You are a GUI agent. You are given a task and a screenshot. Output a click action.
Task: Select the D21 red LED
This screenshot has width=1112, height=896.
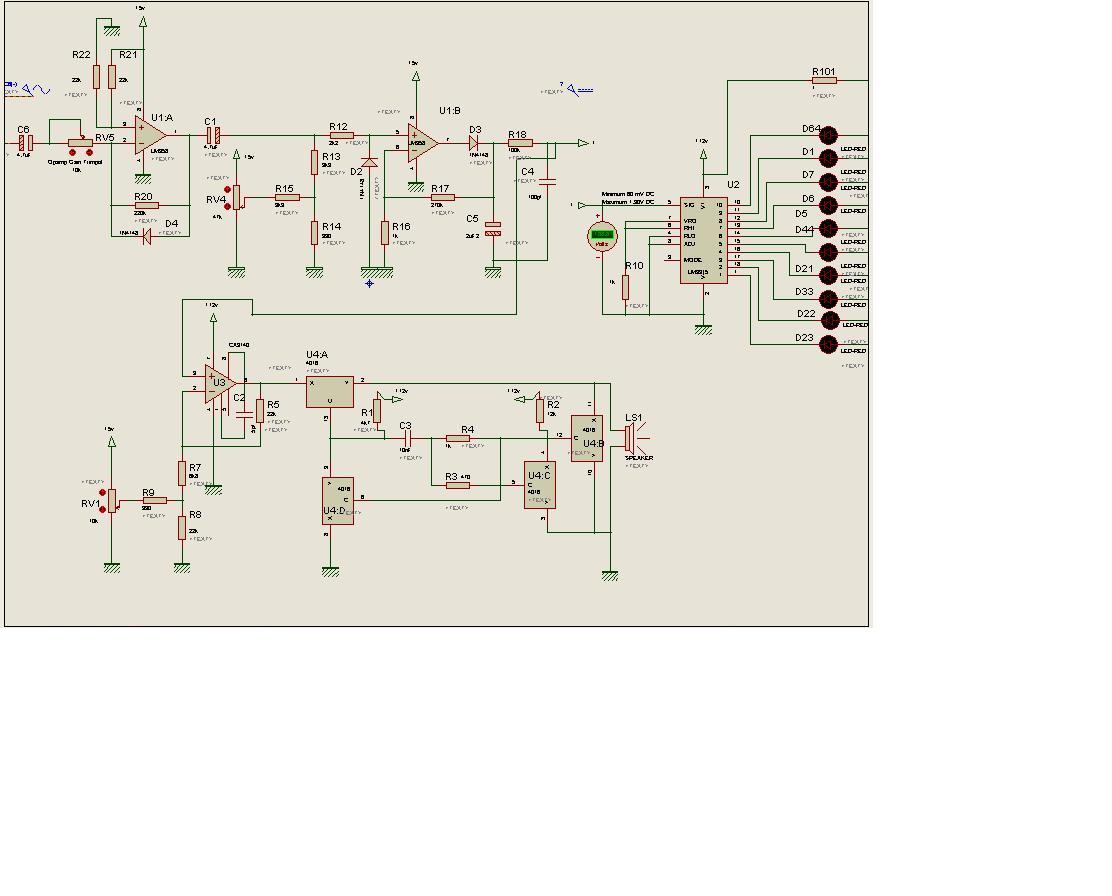click(828, 275)
